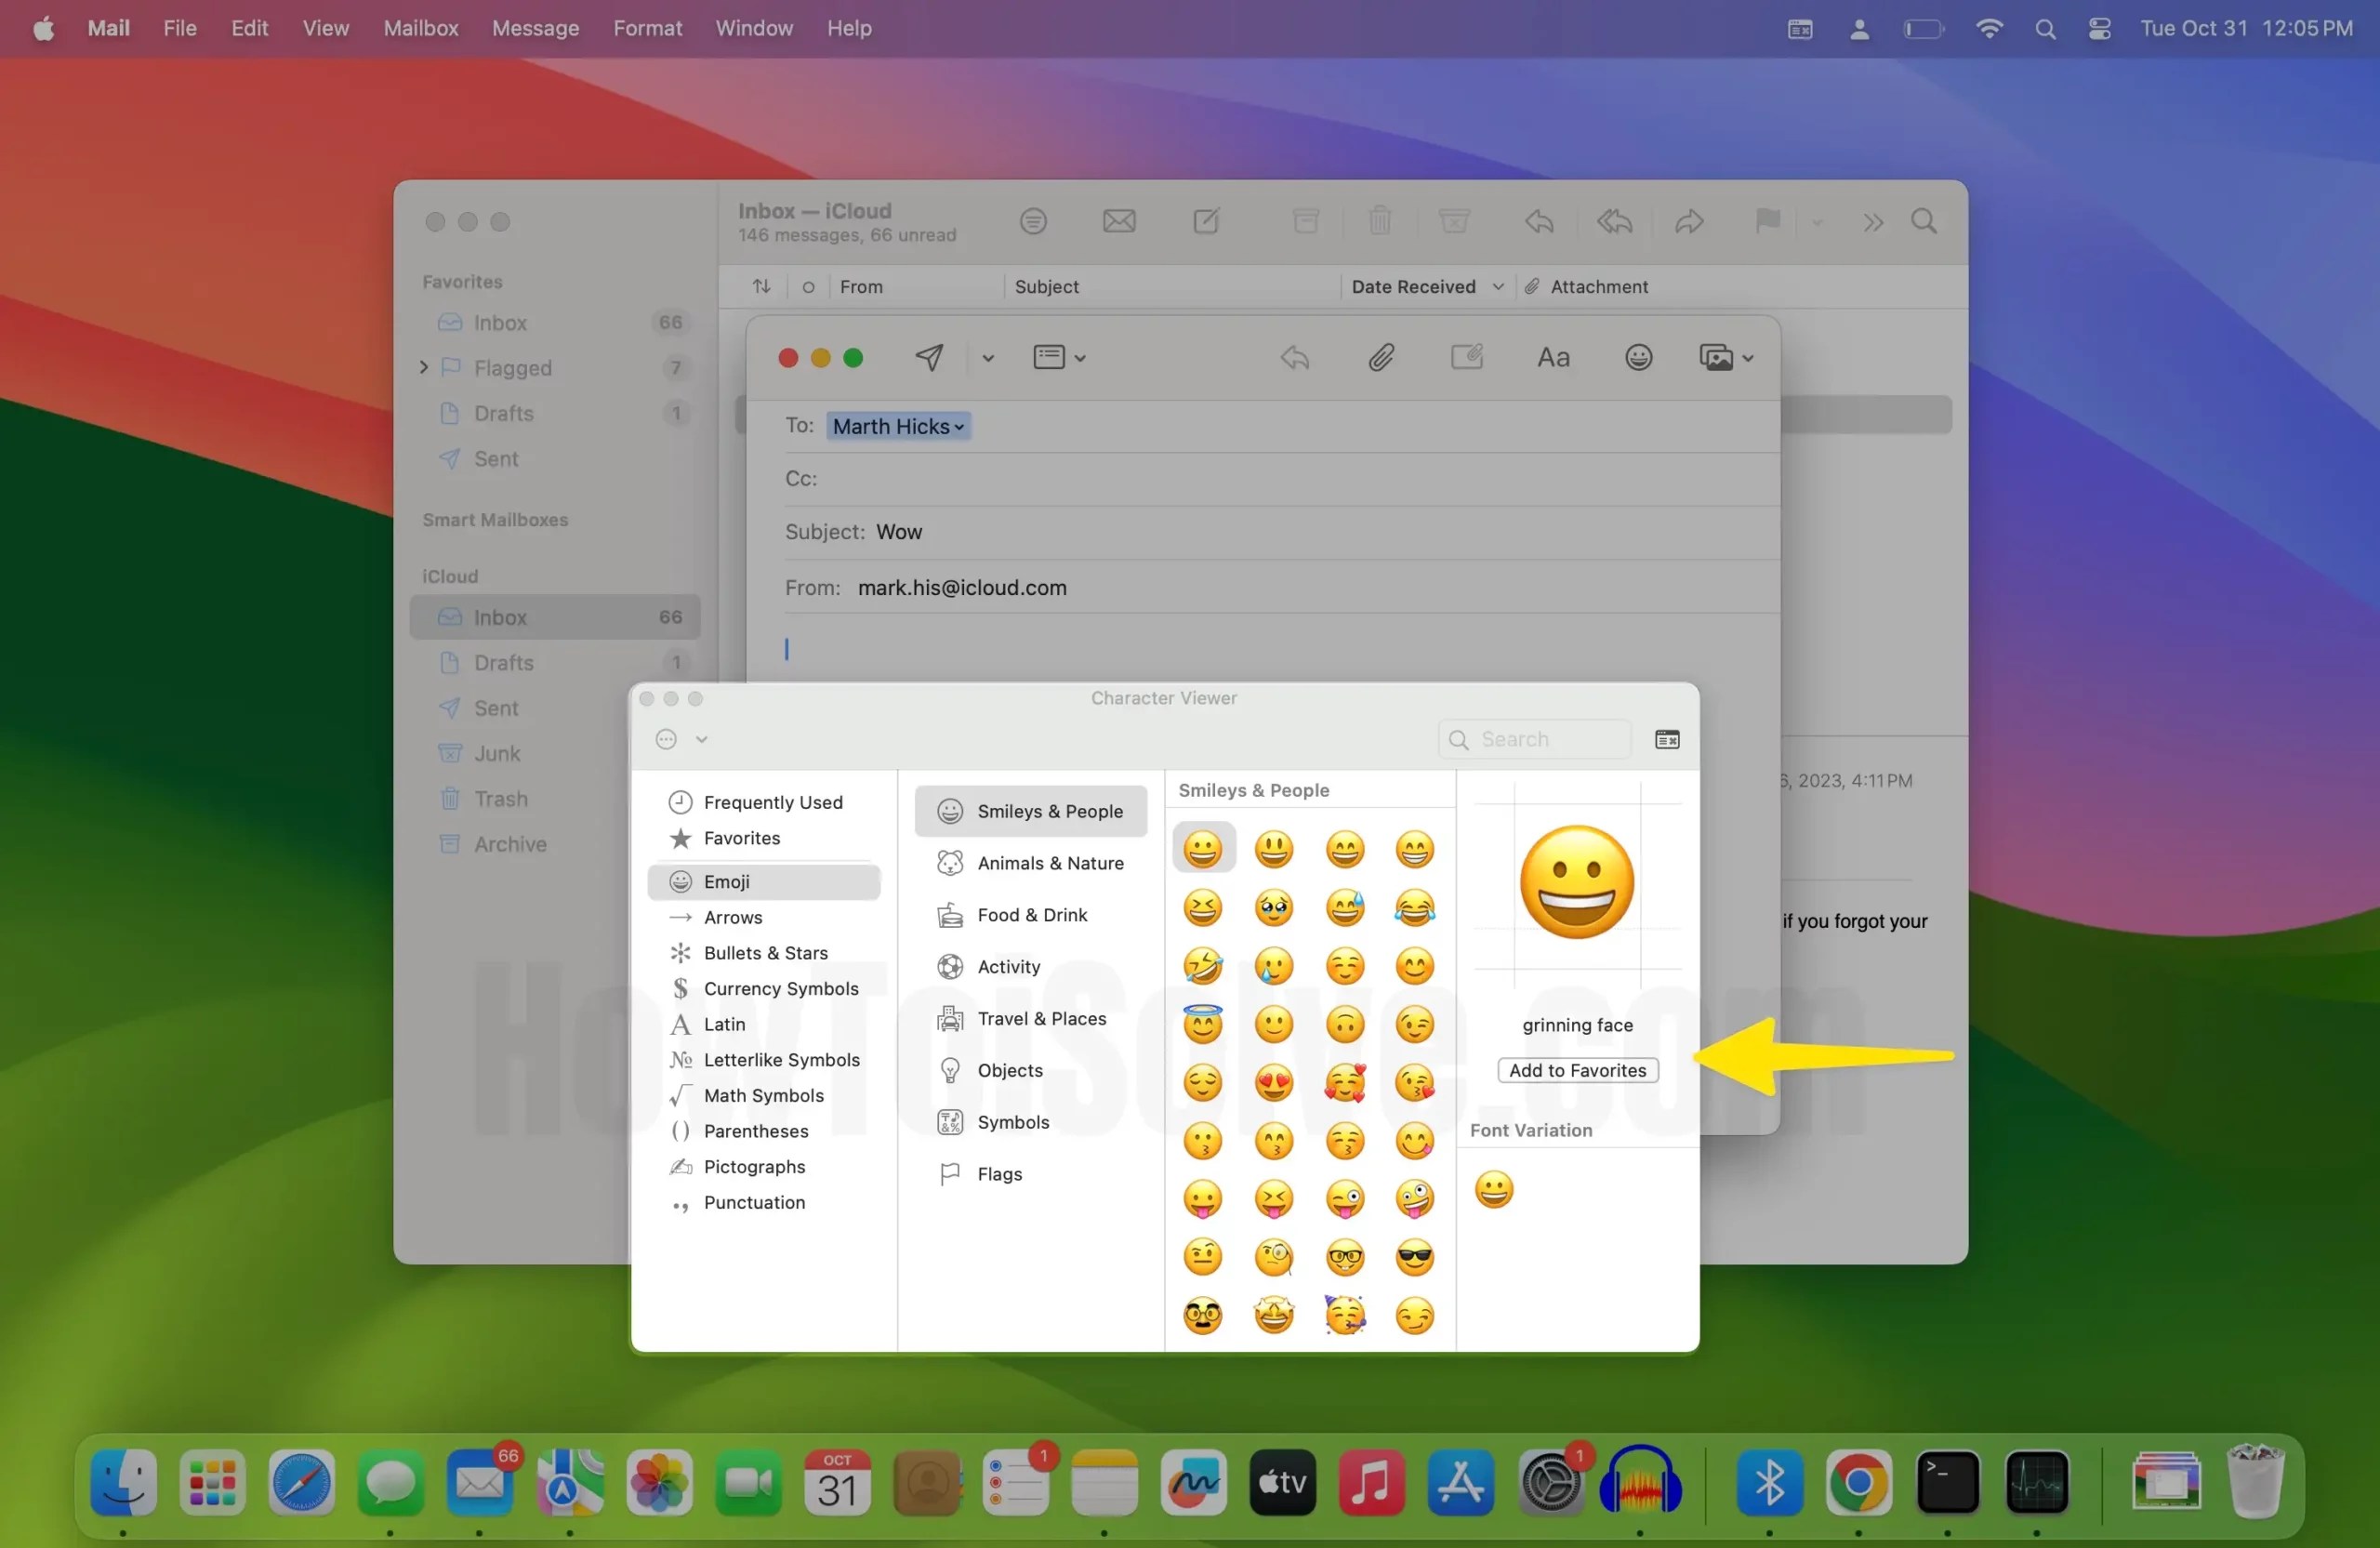The image size is (2380, 1548).
Task: Open the Format menu
Action: [646, 28]
